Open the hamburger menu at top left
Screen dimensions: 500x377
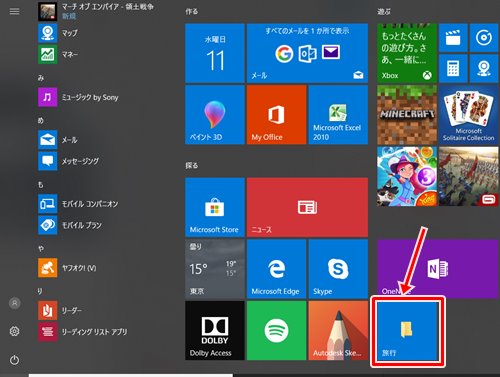click(x=14, y=12)
